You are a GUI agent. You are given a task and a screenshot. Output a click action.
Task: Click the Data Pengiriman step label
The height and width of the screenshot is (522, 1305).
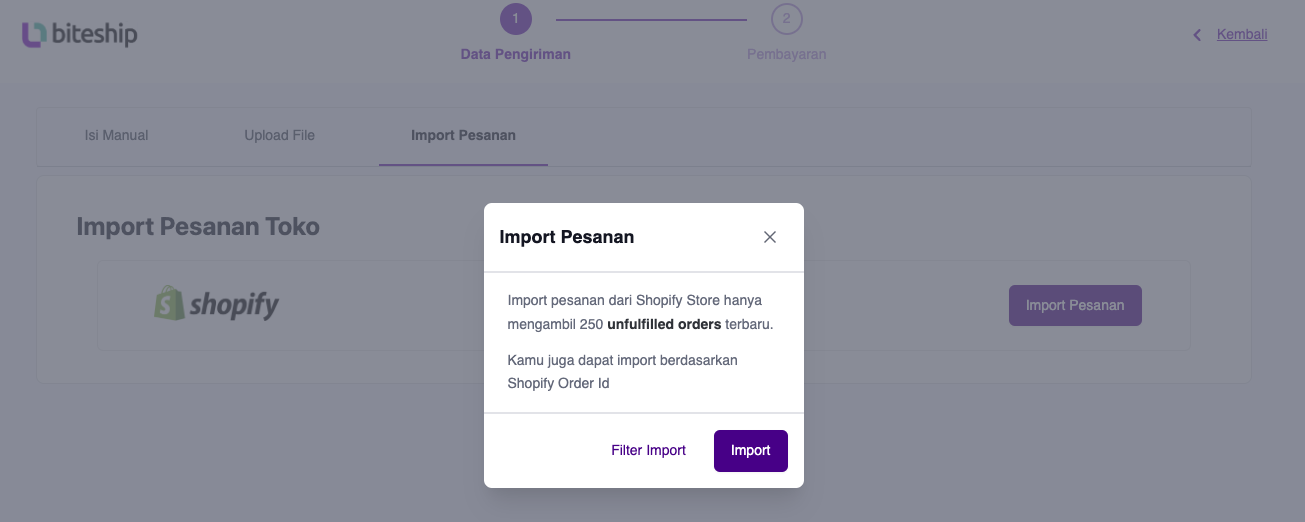click(515, 54)
